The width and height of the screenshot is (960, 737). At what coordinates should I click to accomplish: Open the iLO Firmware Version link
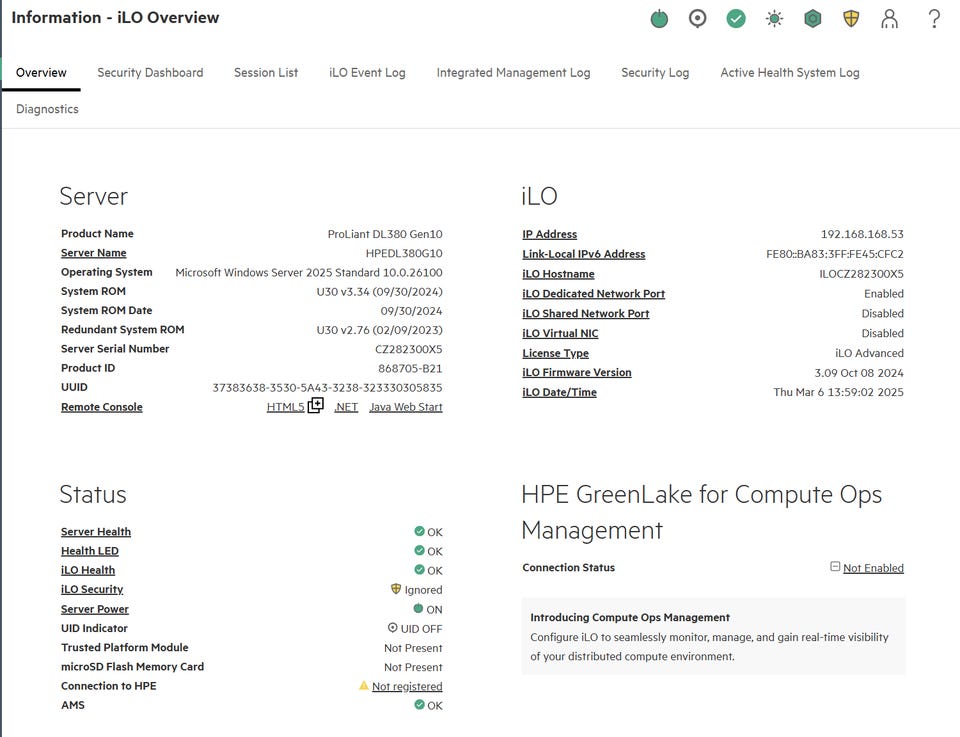coord(576,373)
